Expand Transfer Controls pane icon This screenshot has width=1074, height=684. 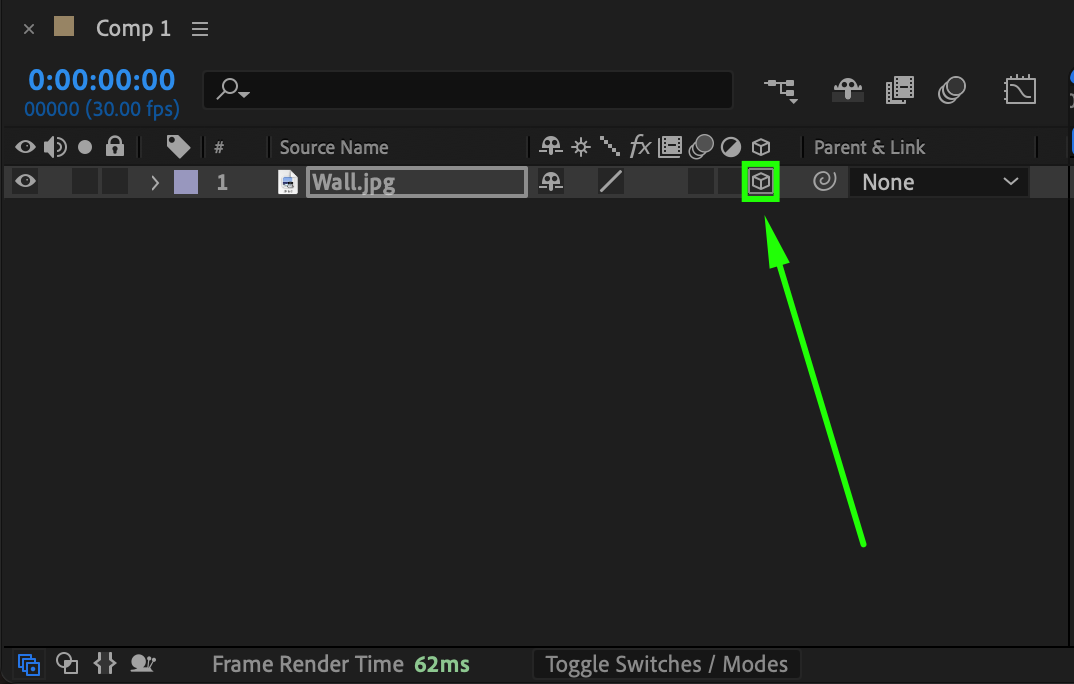66,663
